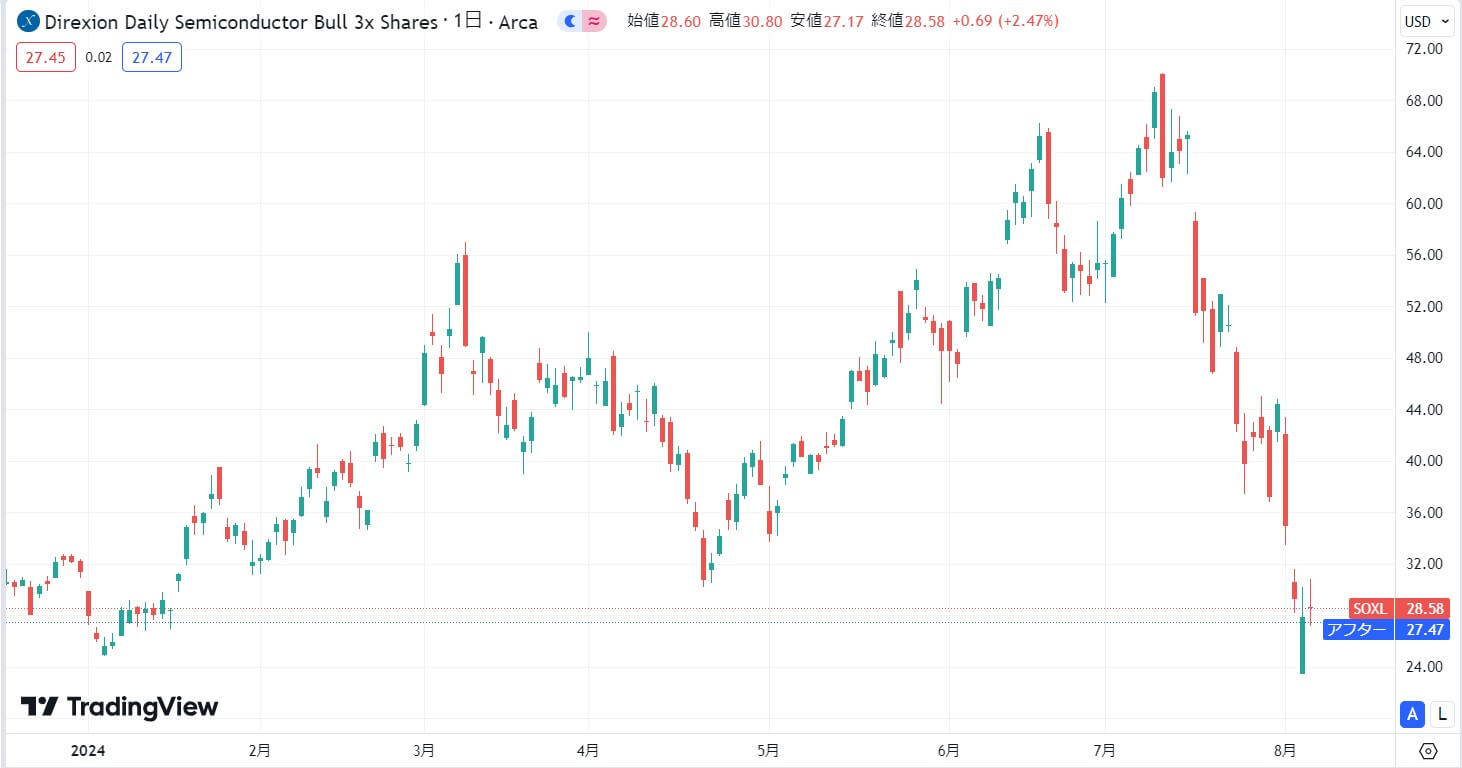
Task: Click the 終値 28.58 close value
Action: click(909, 21)
